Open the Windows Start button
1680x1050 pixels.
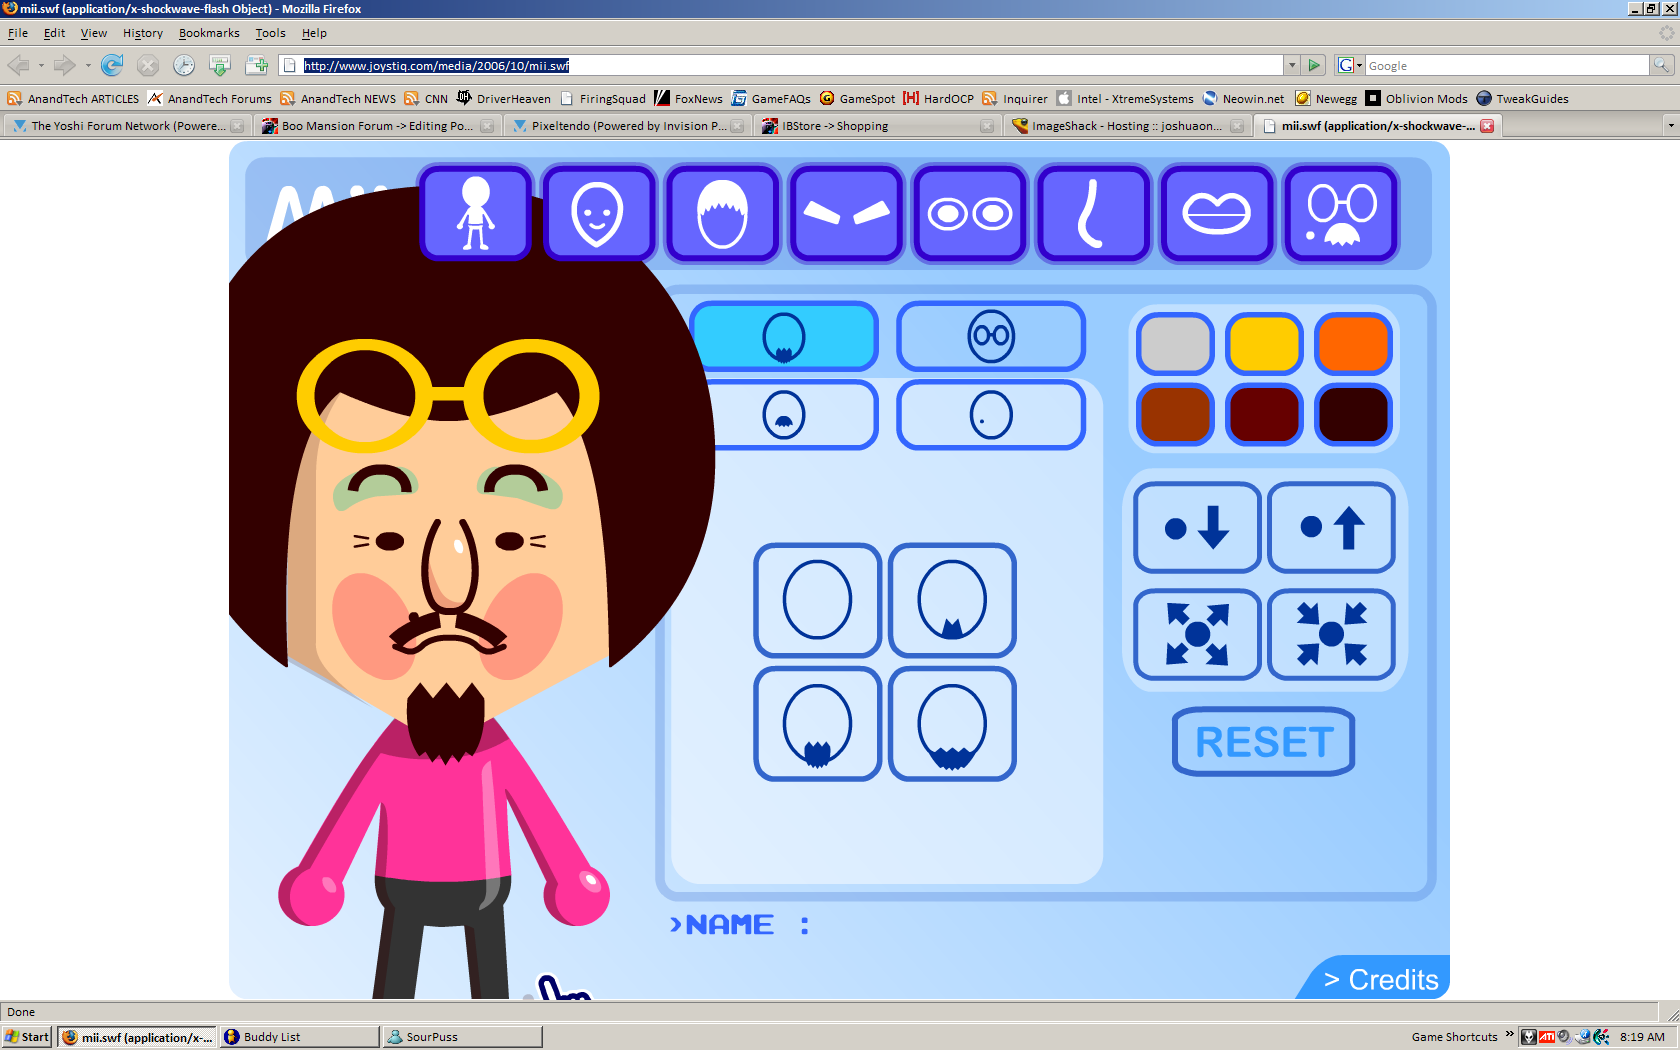(x=27, y=1037)
